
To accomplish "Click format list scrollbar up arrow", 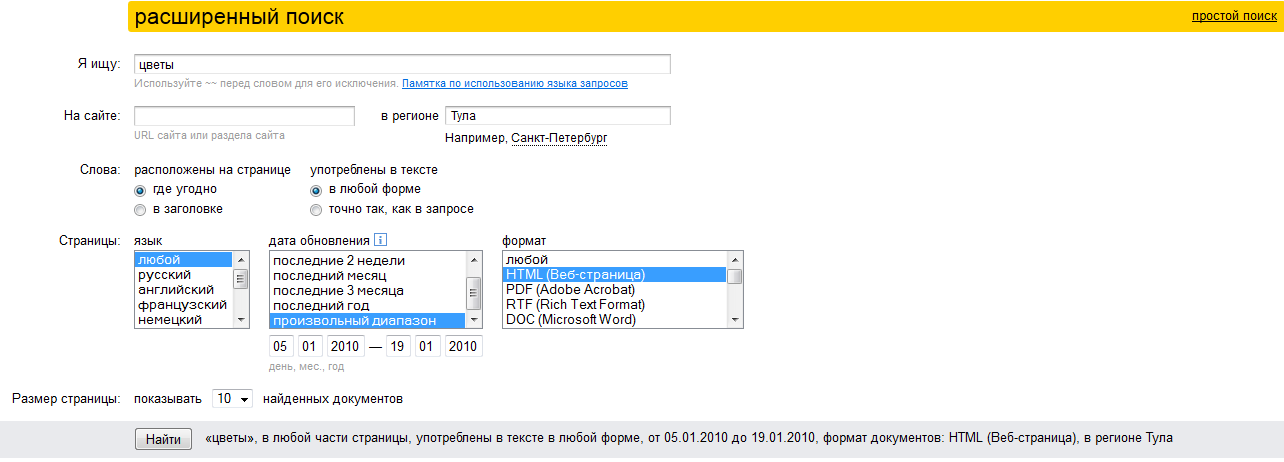I will 735,258.
